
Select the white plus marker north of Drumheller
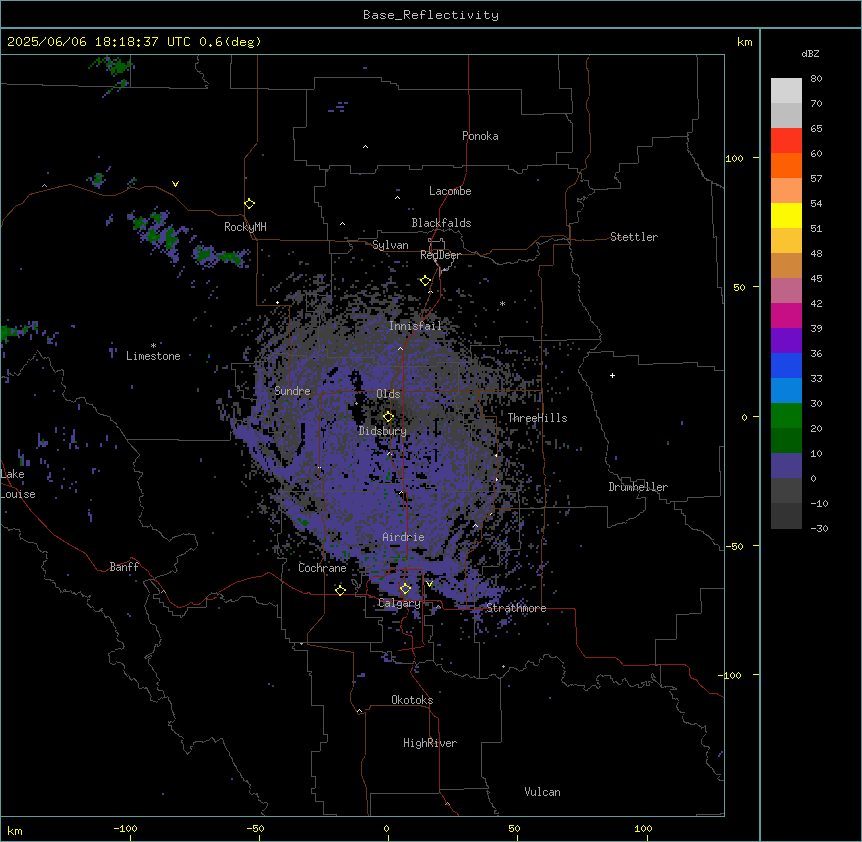(612, 375)
